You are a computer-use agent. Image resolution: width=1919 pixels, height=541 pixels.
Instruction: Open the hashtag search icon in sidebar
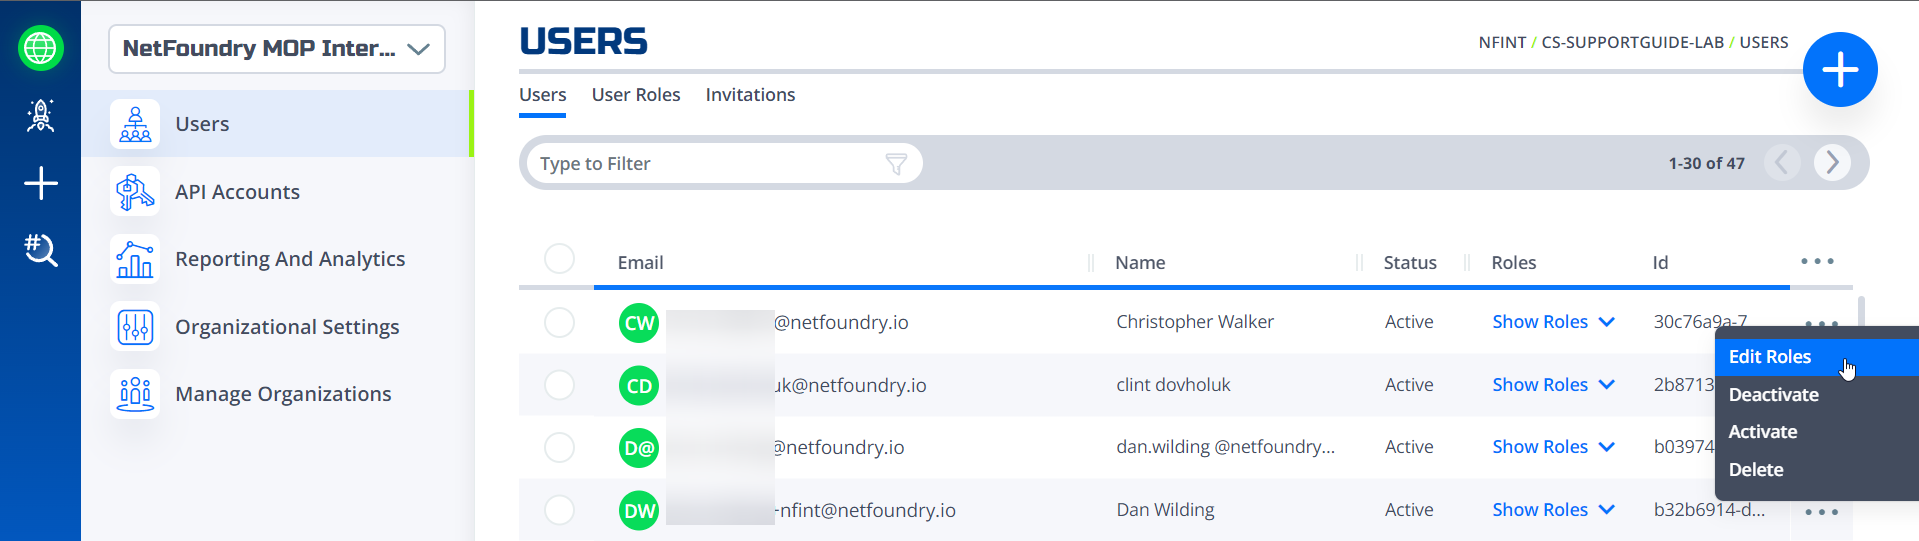coord(40,250)
